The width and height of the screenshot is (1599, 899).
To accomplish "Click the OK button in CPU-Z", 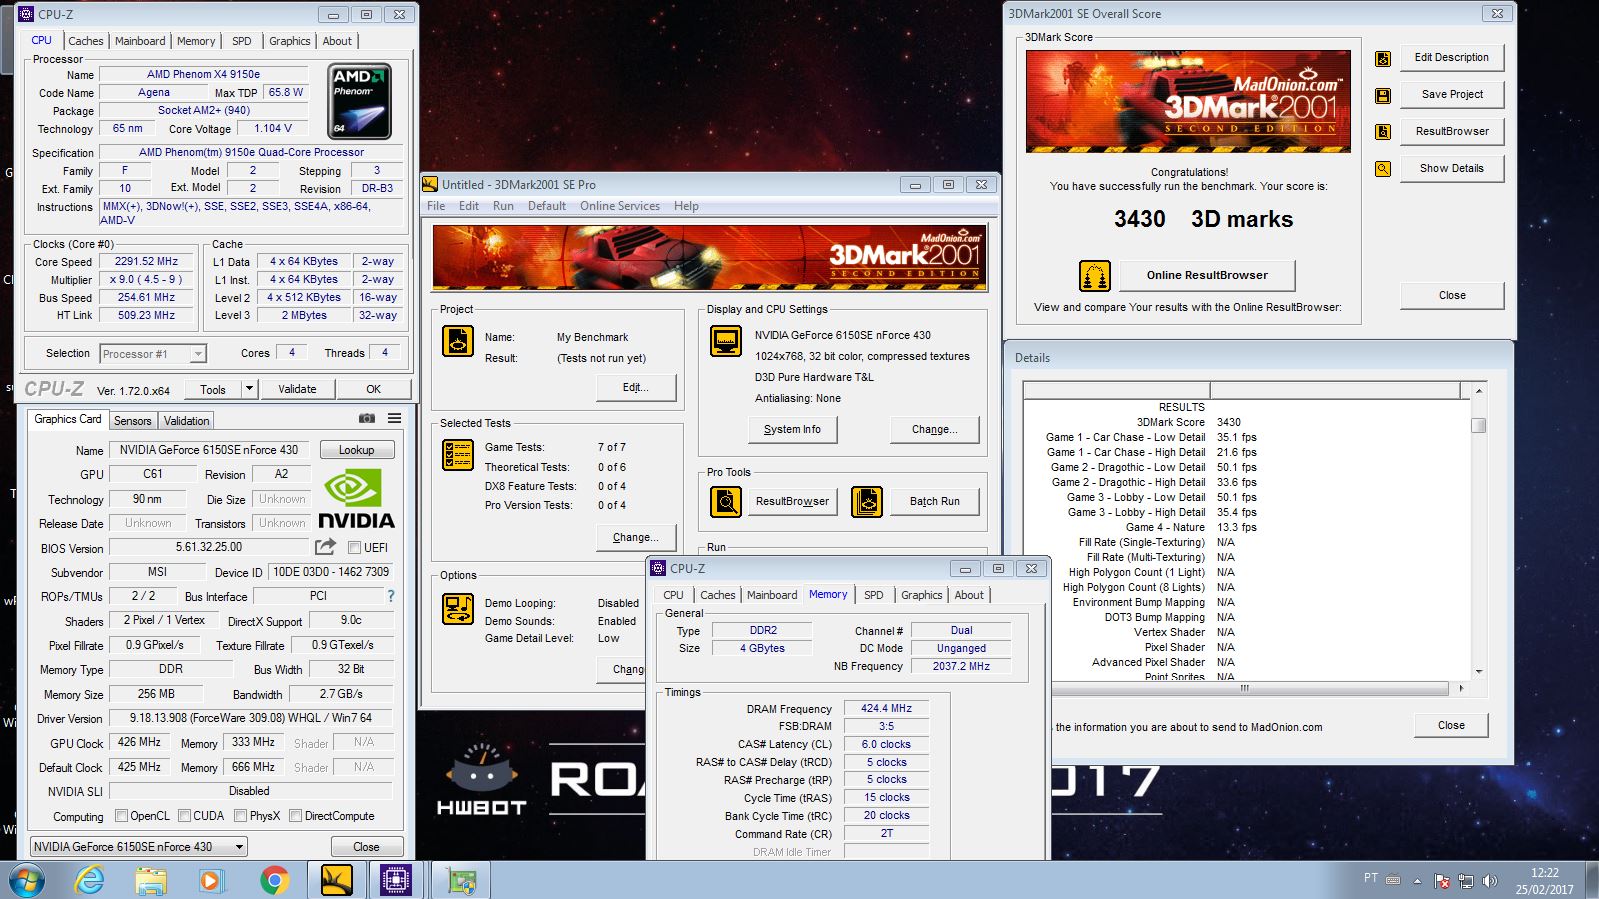I will [x=373, y=389].
